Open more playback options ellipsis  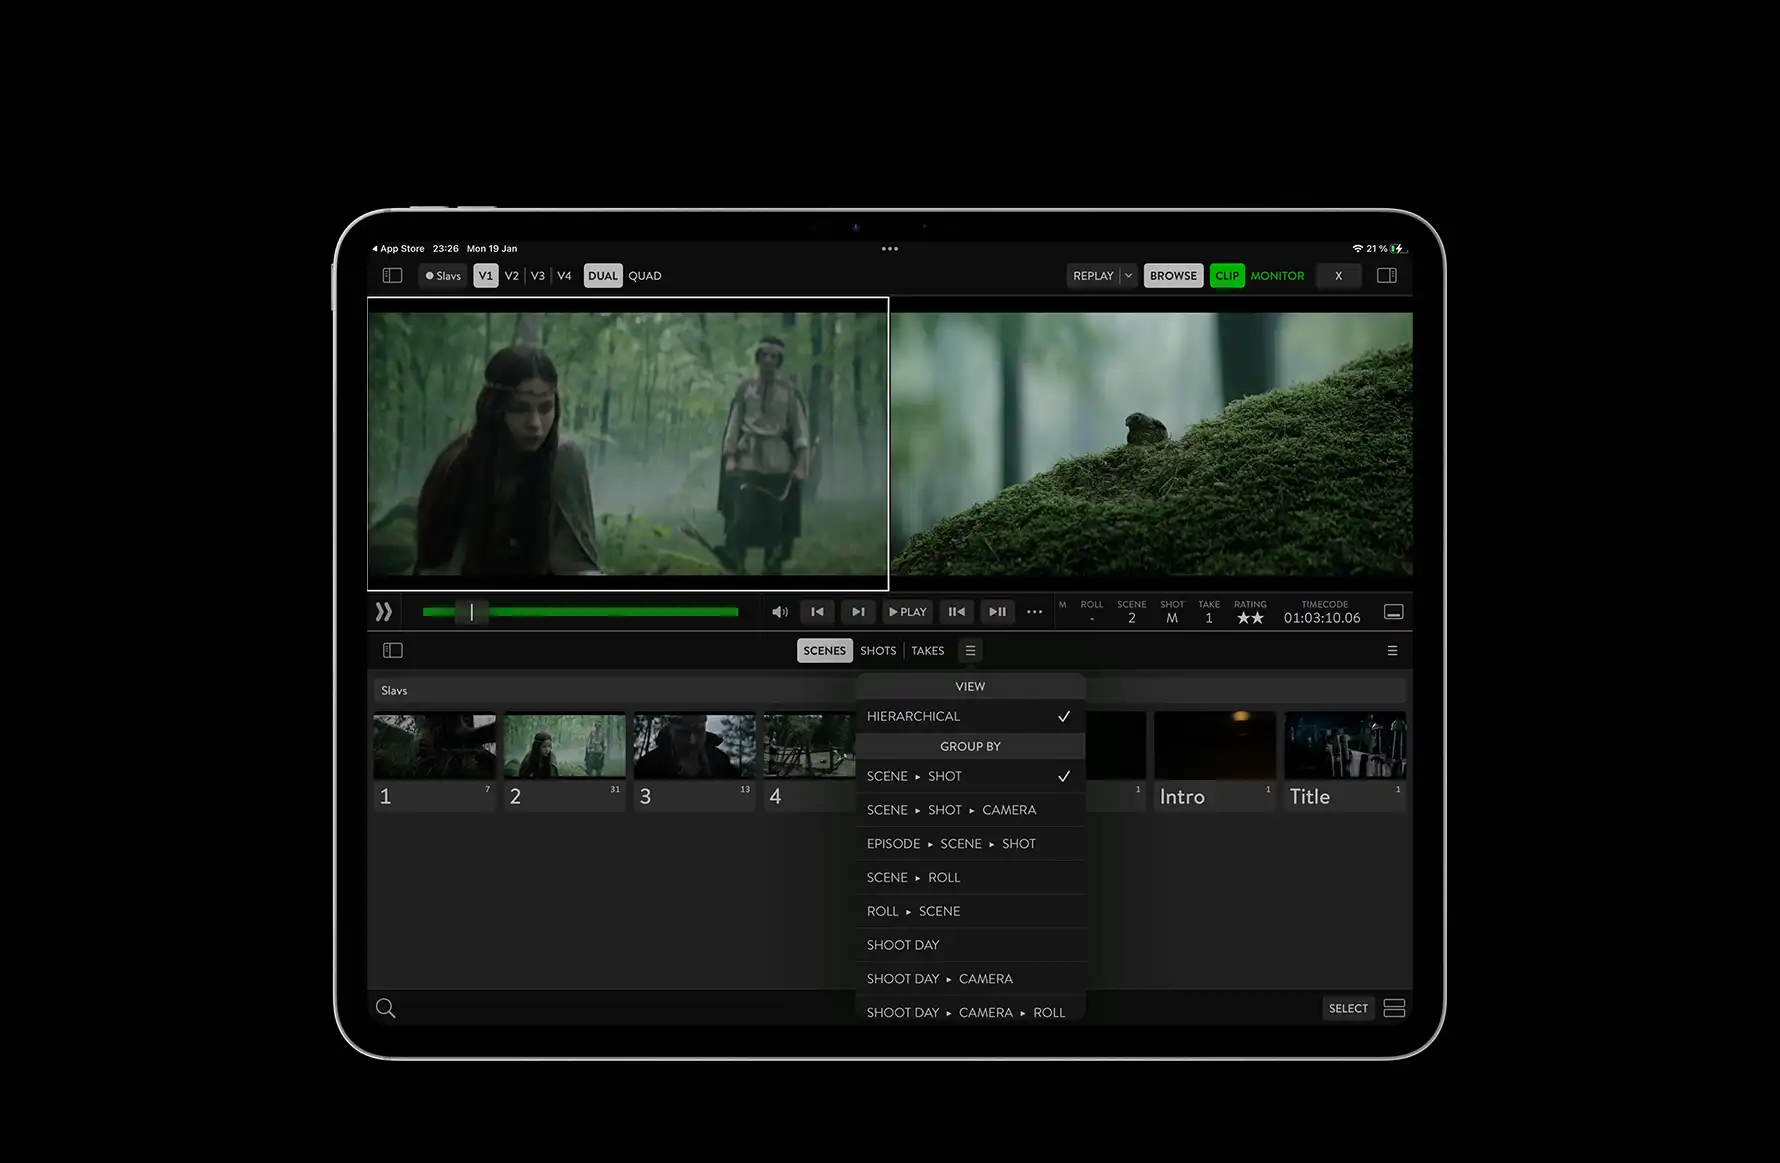click(x=1034, y=612)
